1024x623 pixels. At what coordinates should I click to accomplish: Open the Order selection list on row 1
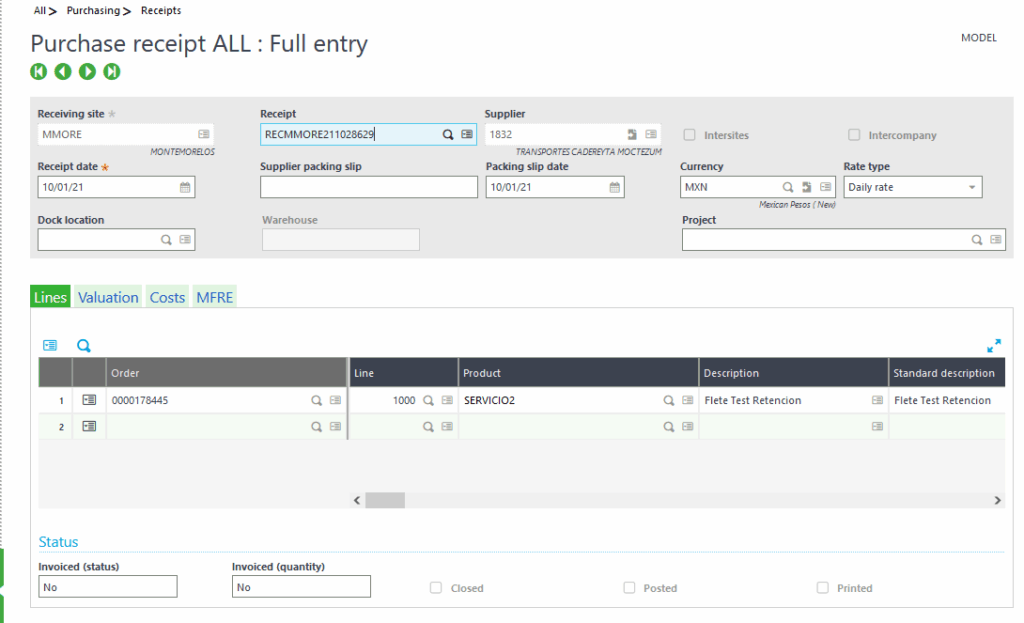(332, 399)
